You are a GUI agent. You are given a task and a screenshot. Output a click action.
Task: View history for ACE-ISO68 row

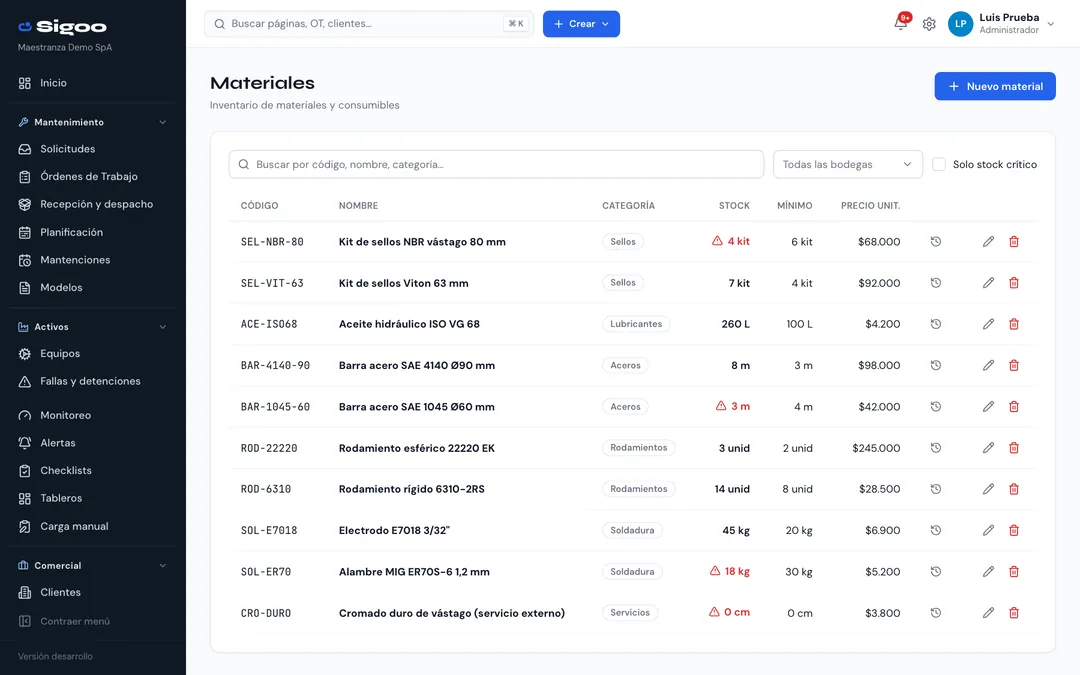pyautogui.click(x=935, y=324)
